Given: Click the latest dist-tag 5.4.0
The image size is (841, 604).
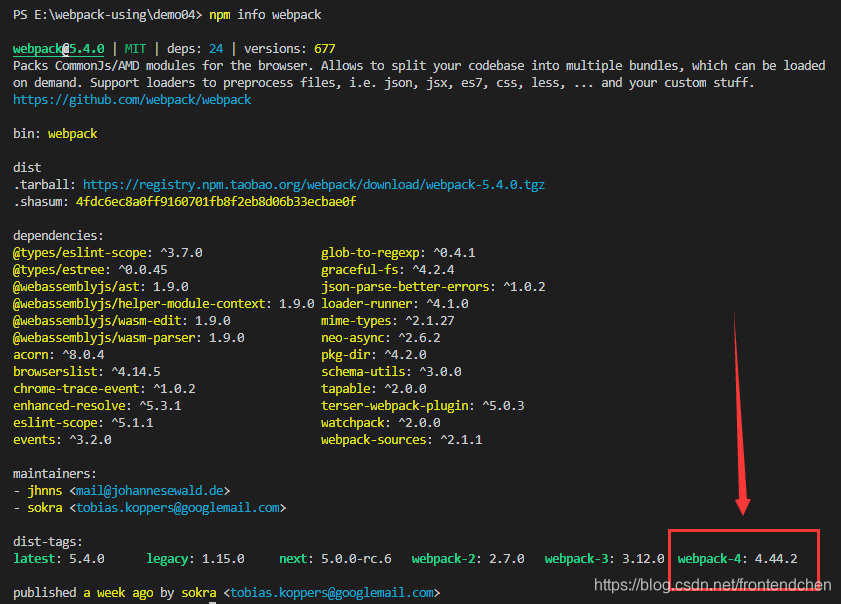Looking at the screenshot, I should pos(59,559).
